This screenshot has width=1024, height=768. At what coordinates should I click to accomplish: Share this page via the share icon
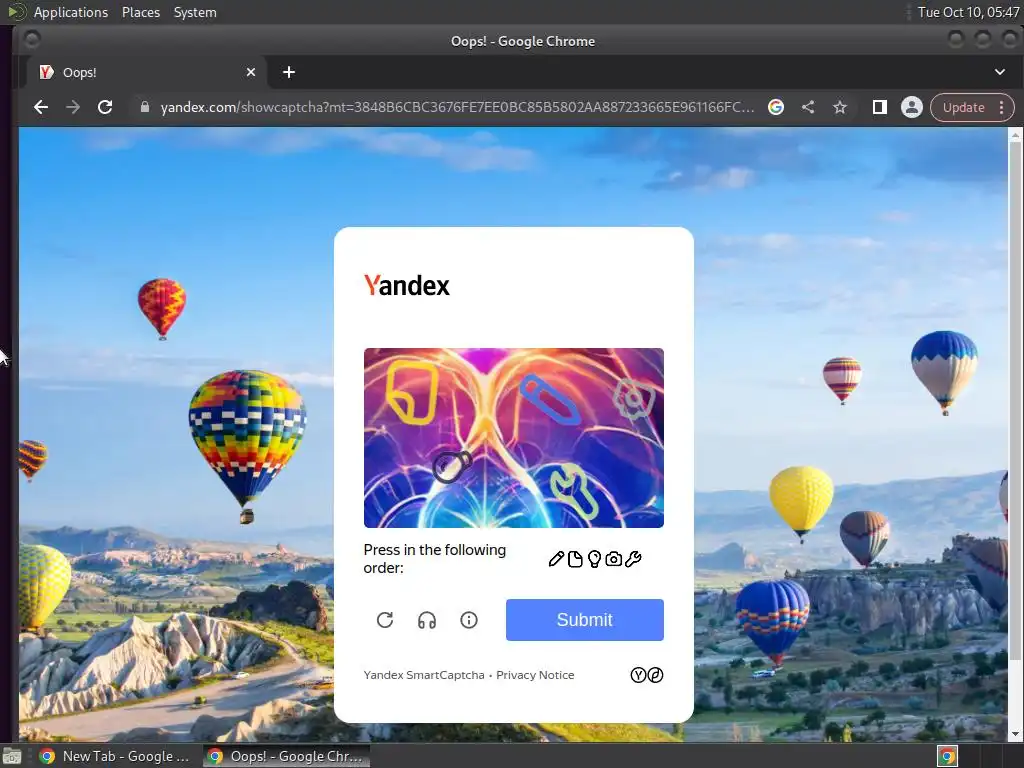[808, 107]
